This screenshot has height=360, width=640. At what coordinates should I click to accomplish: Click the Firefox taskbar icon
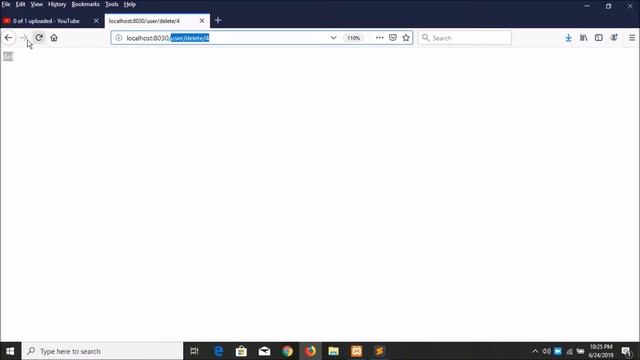coord(311,351)
